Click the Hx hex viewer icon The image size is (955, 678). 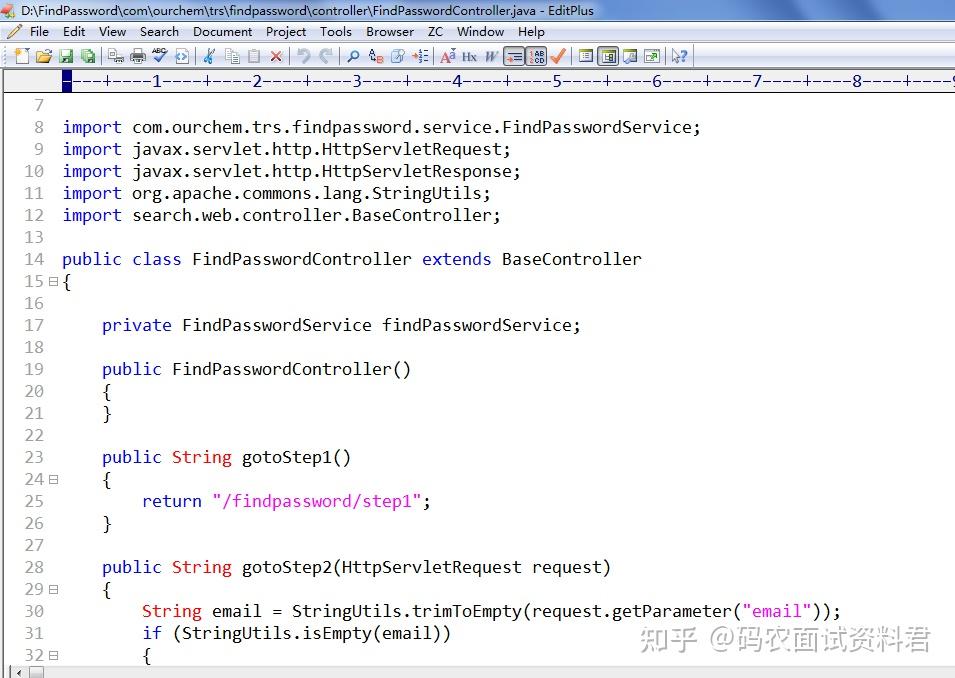click(469, 56)
